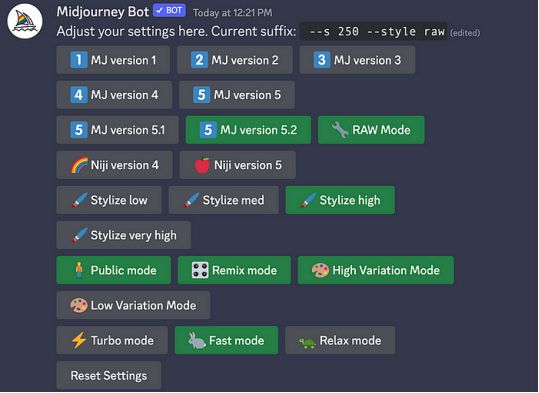The image size is (539, 393).
Task: Disable RAW Mode with wrench icon
Action: click(371, 130)
